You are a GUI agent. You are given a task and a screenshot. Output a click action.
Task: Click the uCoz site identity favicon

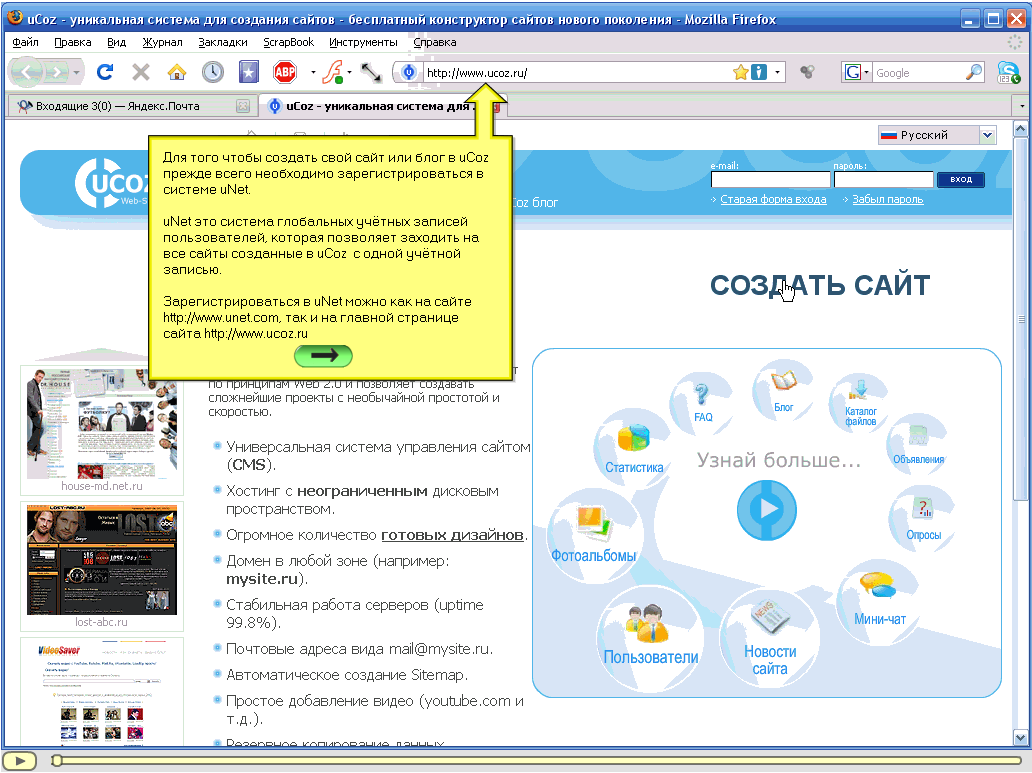(x=409, y=72)
